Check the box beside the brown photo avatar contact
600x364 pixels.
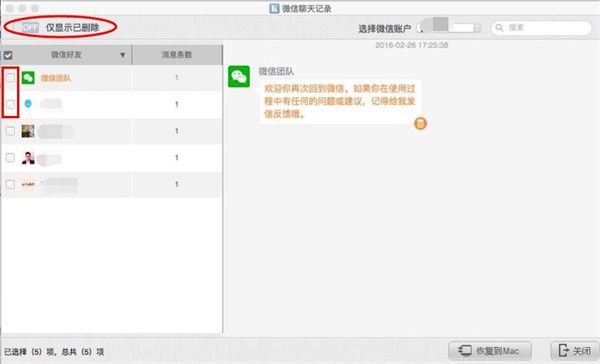click(10, 131)
